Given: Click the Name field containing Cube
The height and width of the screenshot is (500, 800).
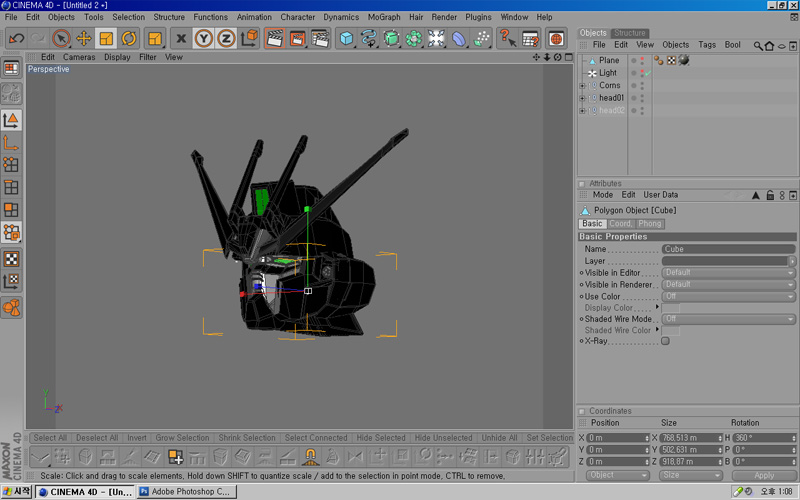Looking at the screenshot, I should click(x=729, y=249).
